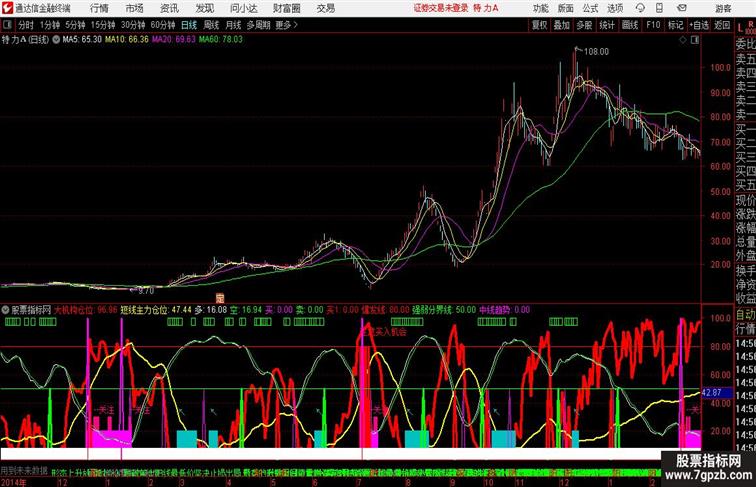Click the headset customer service icon
Viewport: 756px width, 487px height.
coord(640,8)
